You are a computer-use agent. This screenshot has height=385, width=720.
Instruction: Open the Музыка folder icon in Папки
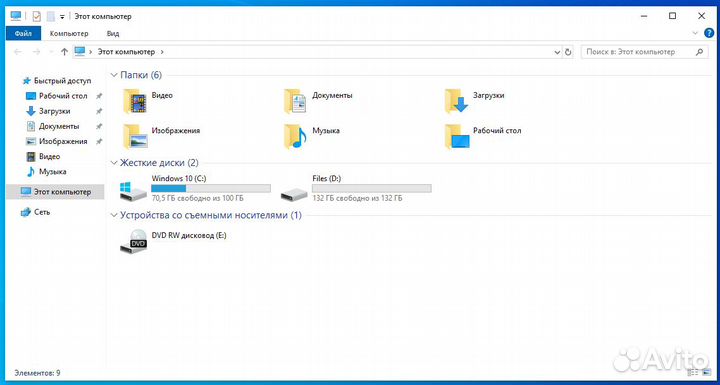295,136
